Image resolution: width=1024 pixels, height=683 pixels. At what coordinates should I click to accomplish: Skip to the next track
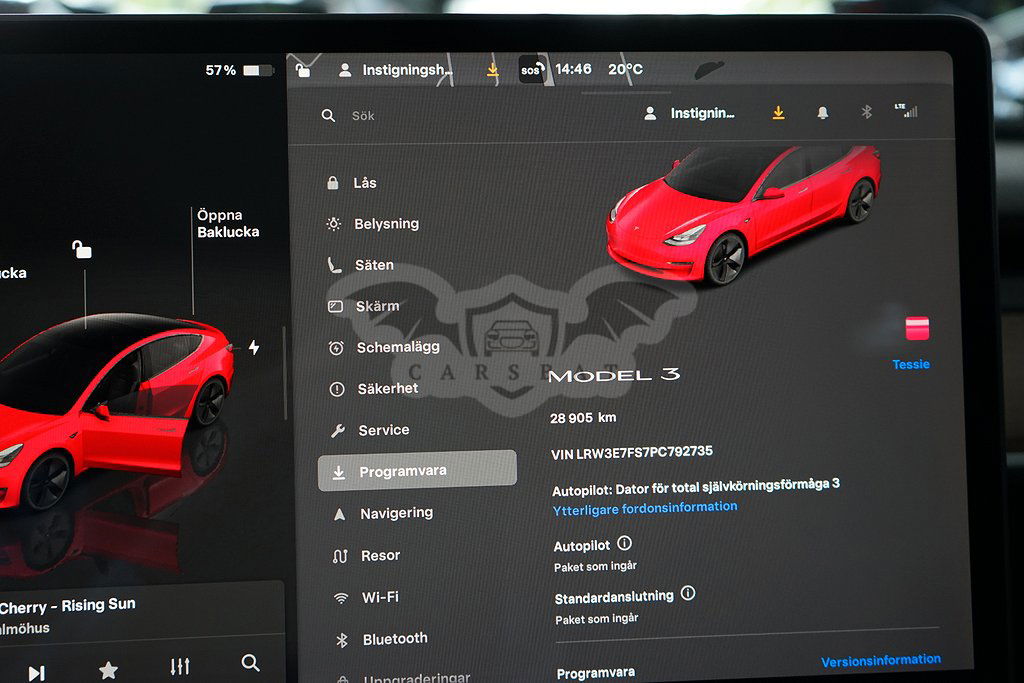tap(36, 673)
